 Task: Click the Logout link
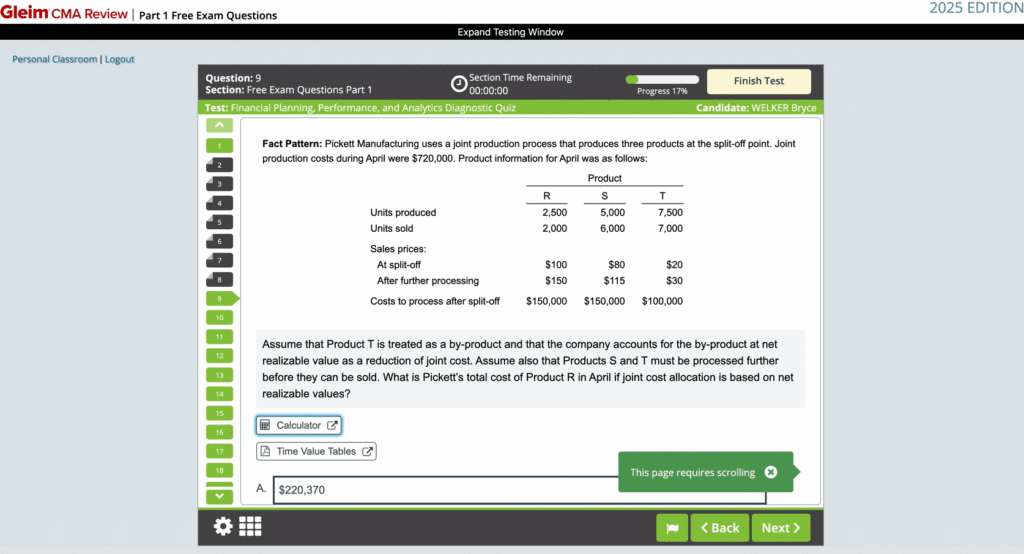pos(120,59)
